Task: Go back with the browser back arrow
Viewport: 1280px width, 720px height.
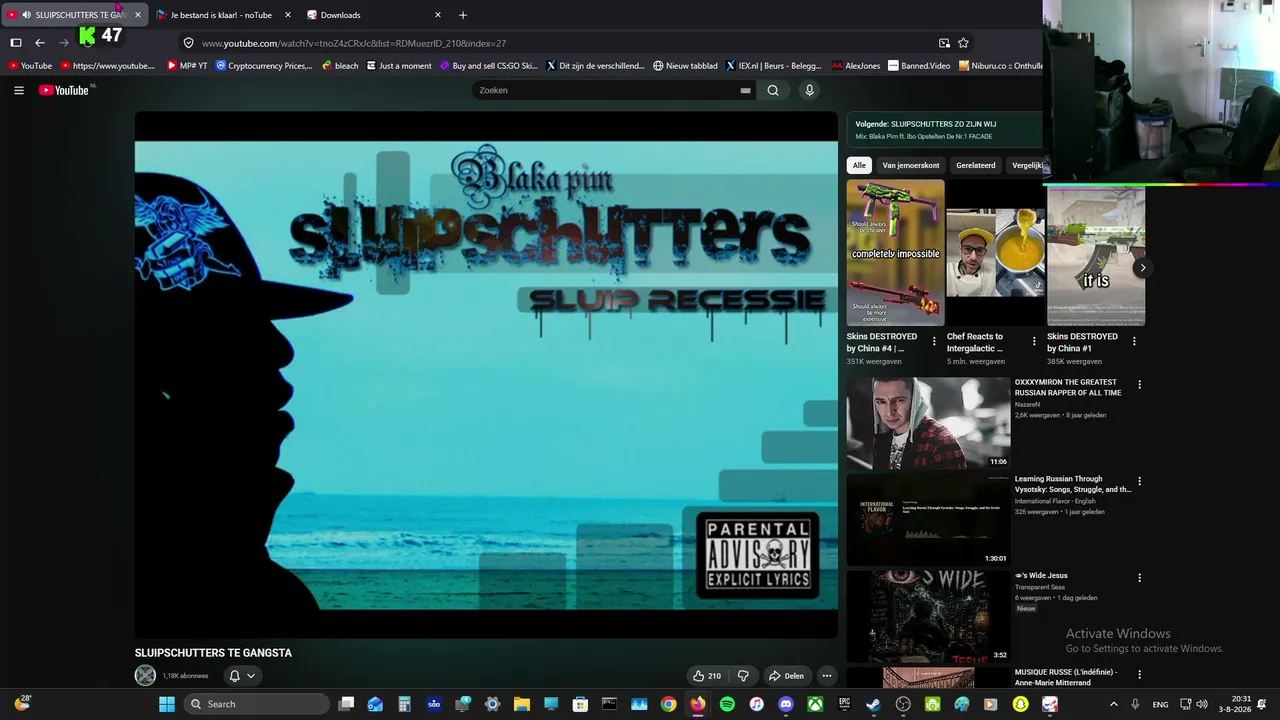Action: pos(40,43)
